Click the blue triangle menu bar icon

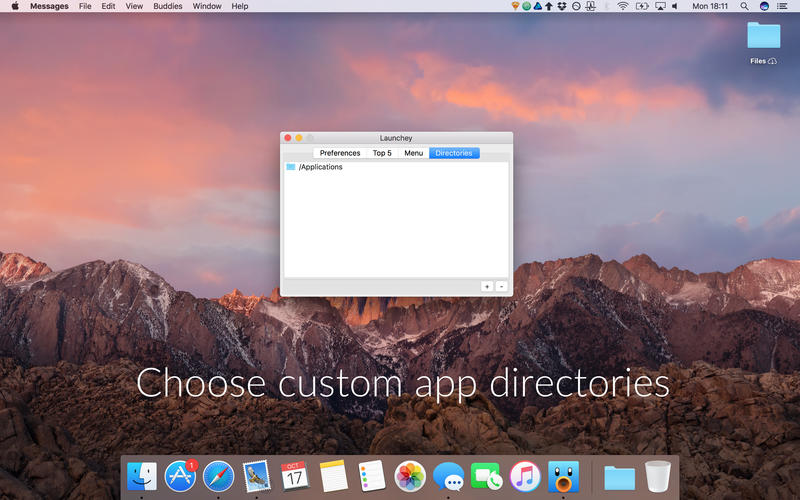point(538,6)
